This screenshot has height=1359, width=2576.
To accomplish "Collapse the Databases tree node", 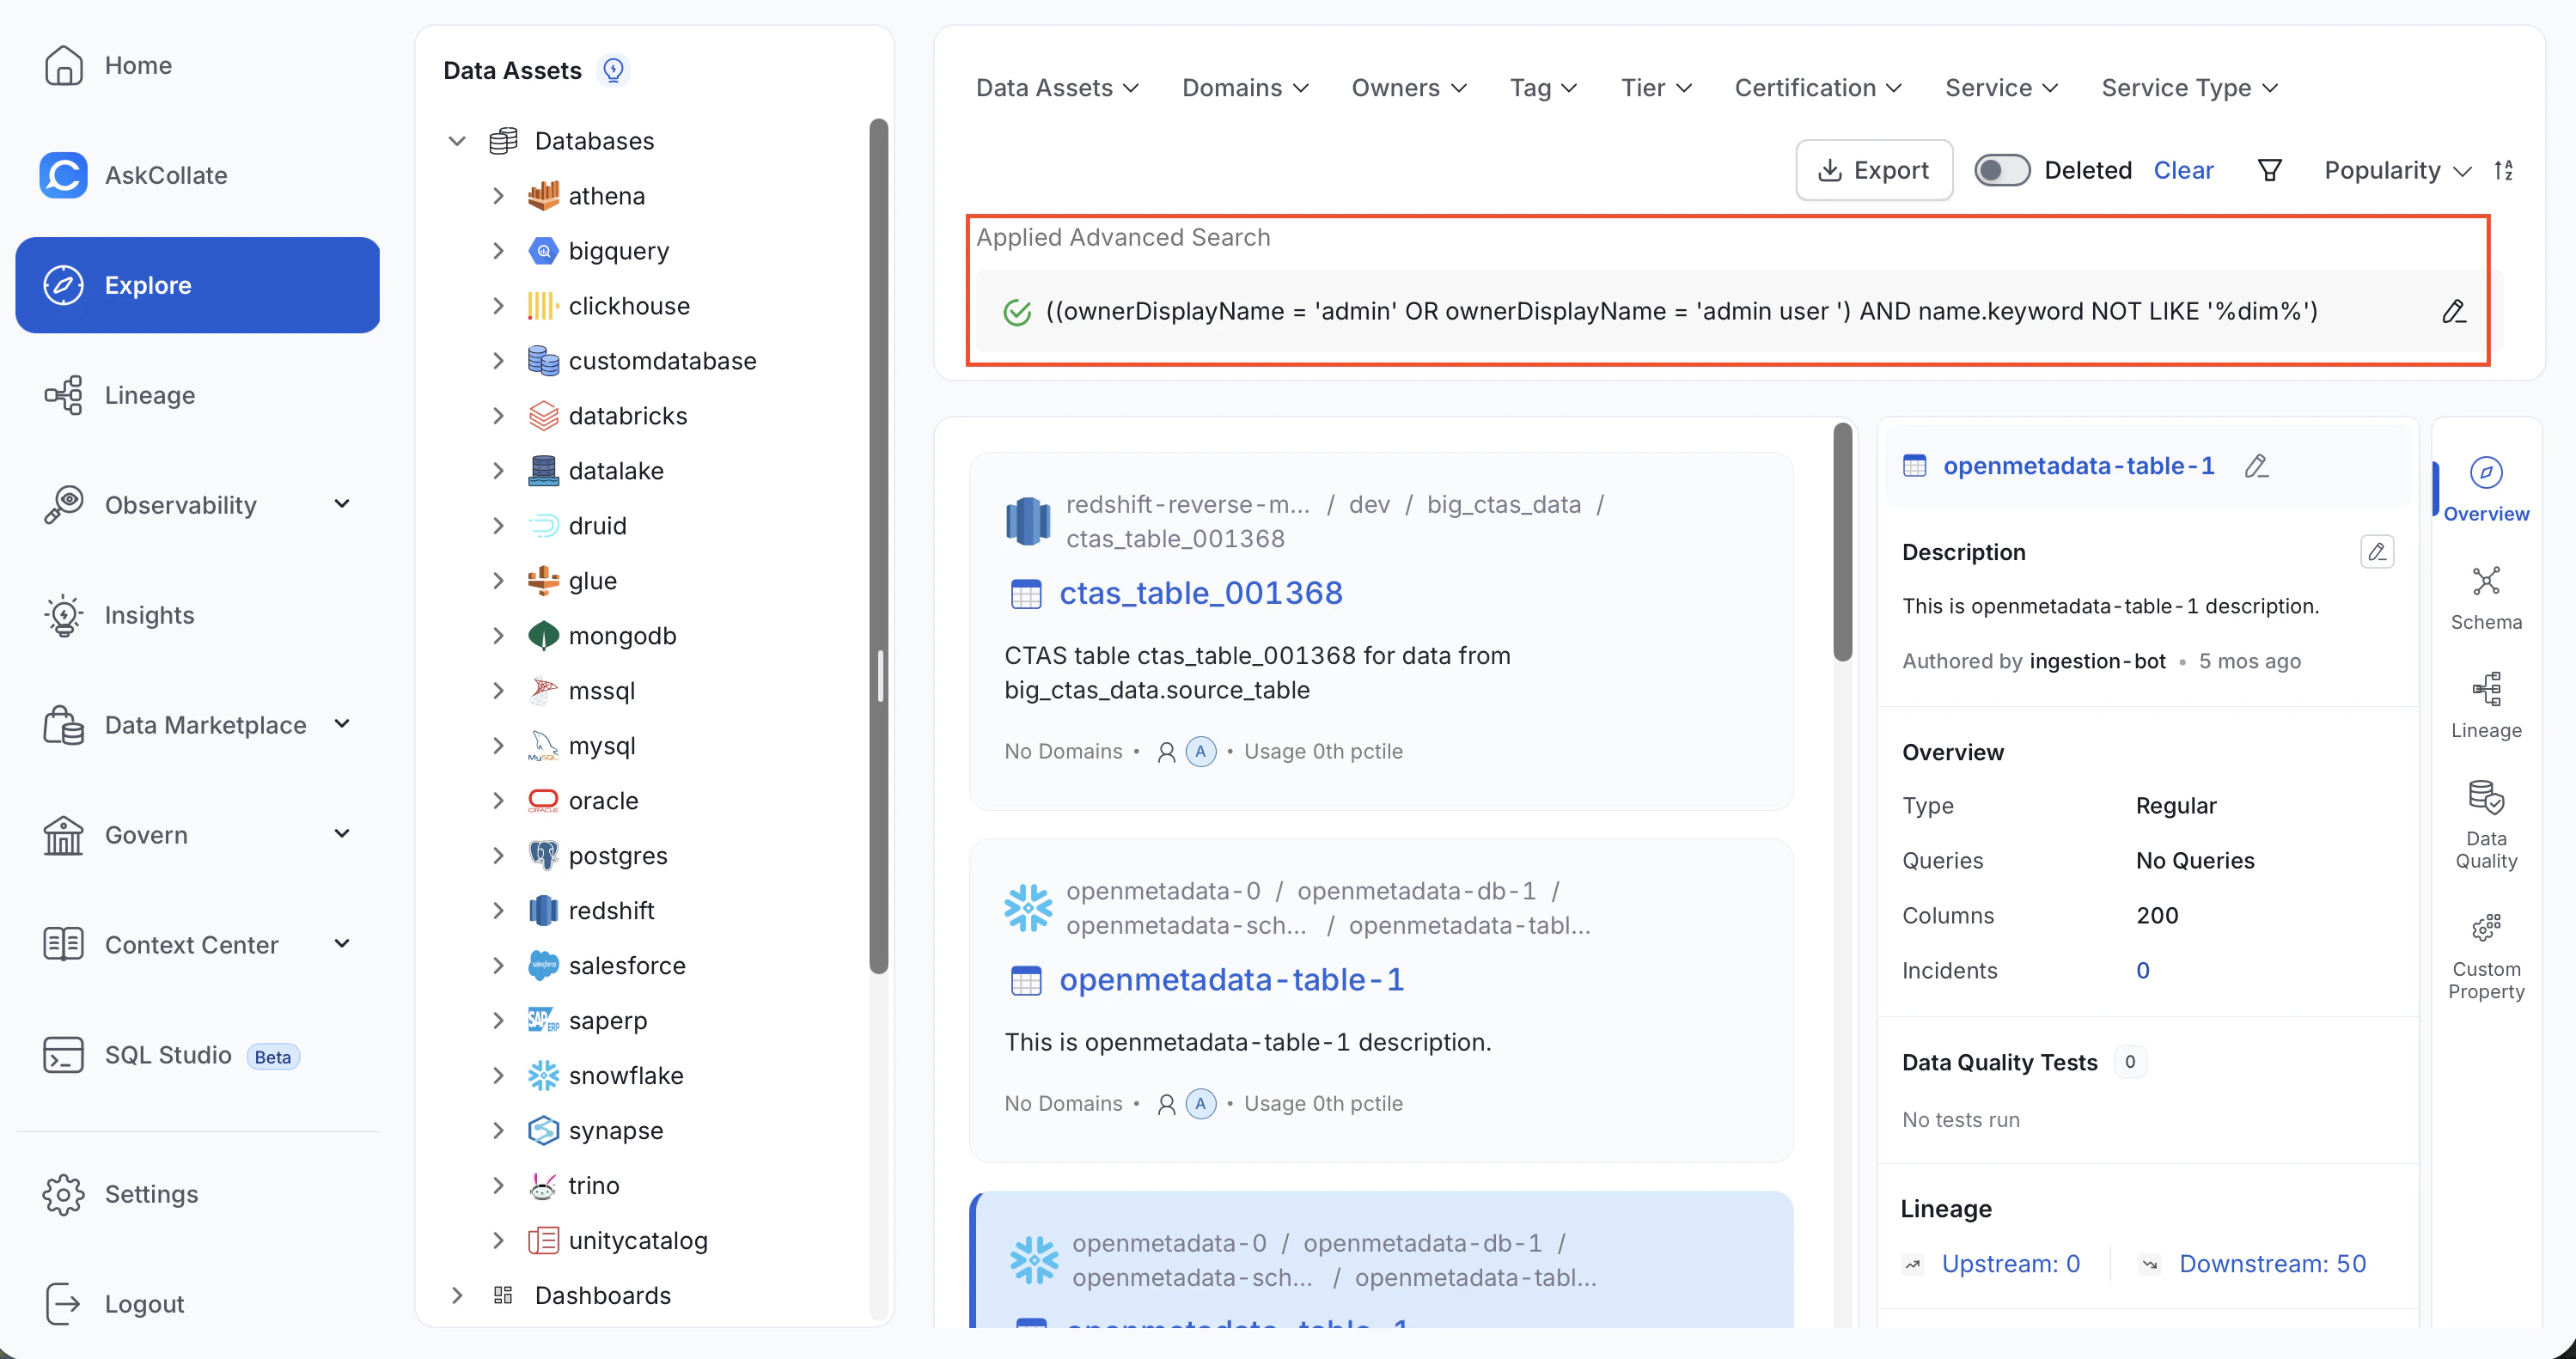I will [x=457, y=141].
